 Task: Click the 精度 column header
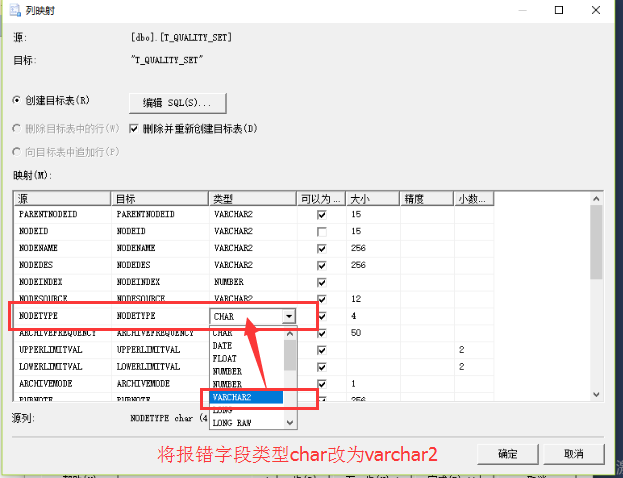point(427,199)
